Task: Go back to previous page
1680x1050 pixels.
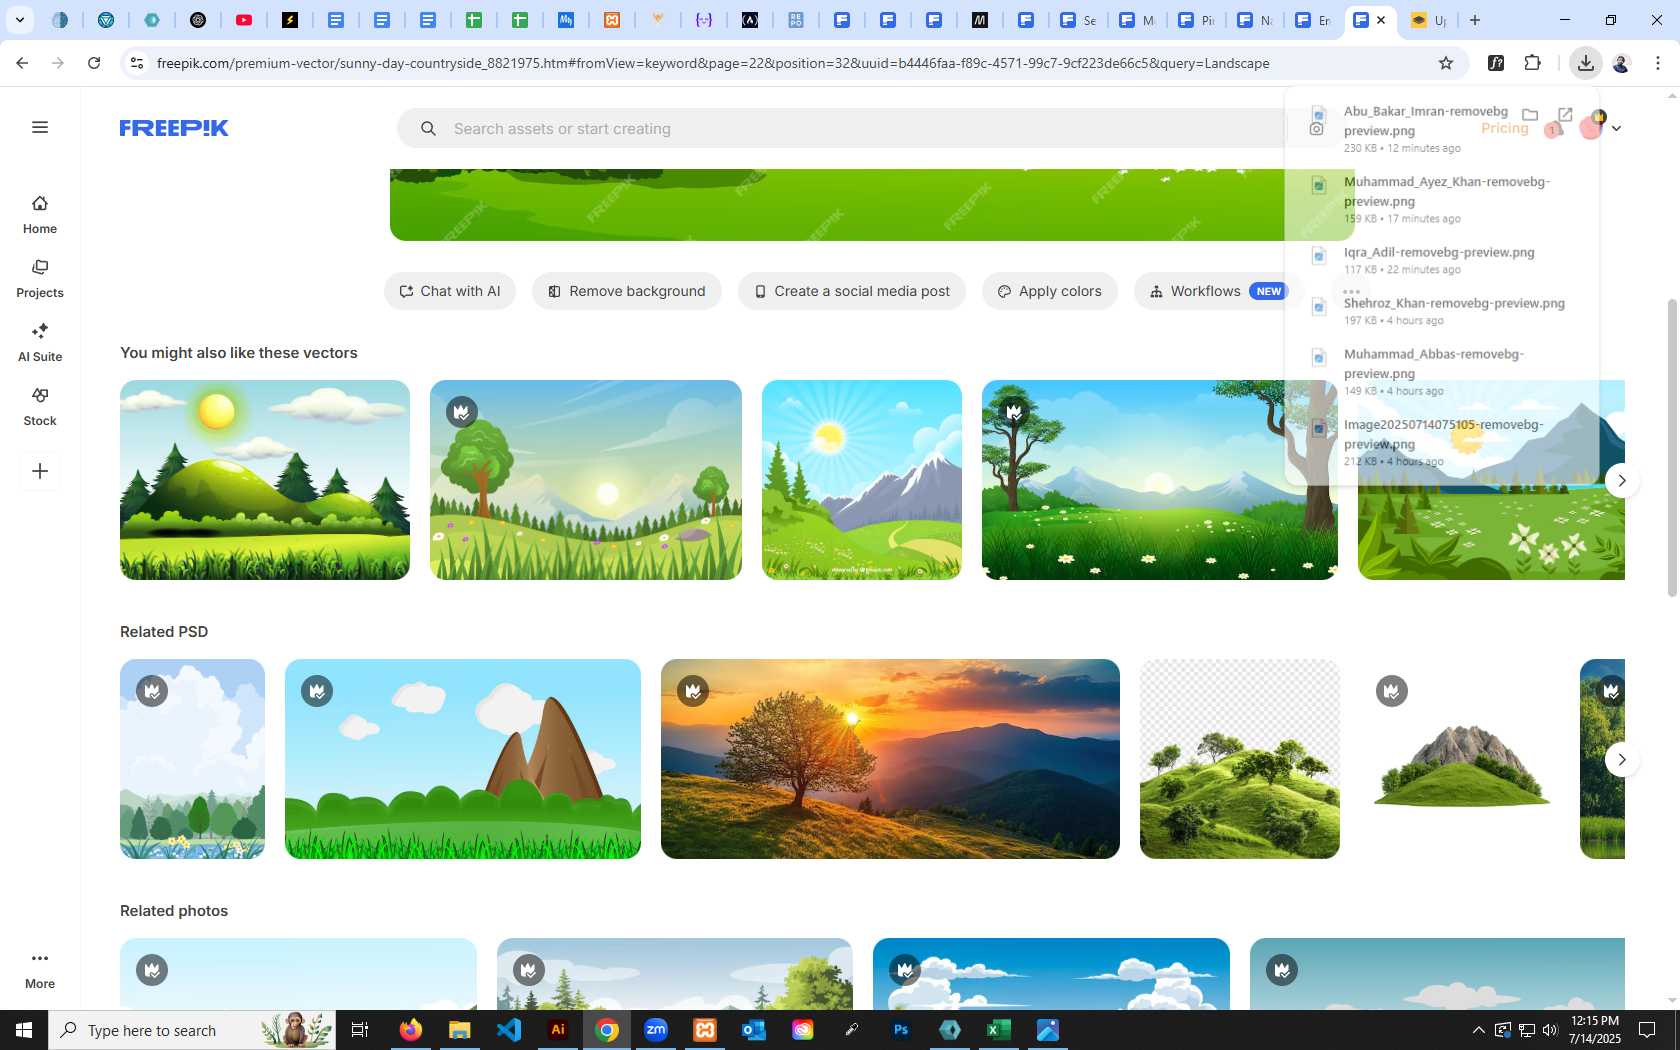Action: point(22,63)
